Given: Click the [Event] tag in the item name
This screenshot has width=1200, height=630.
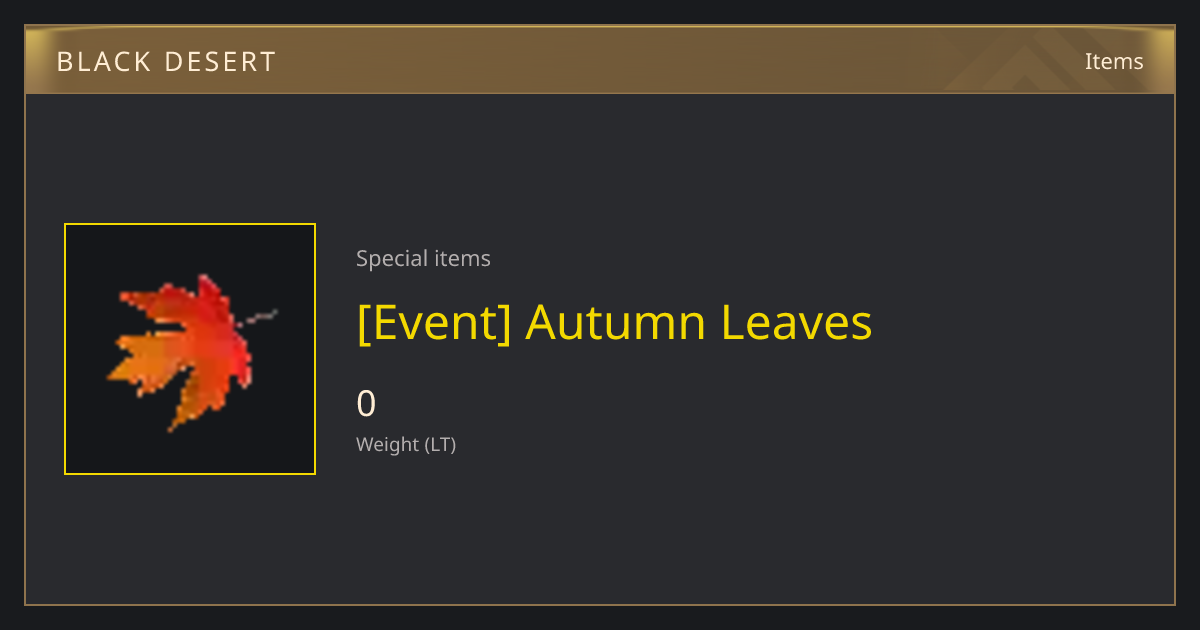Looking at the screenshot, I should pos(434,322).
